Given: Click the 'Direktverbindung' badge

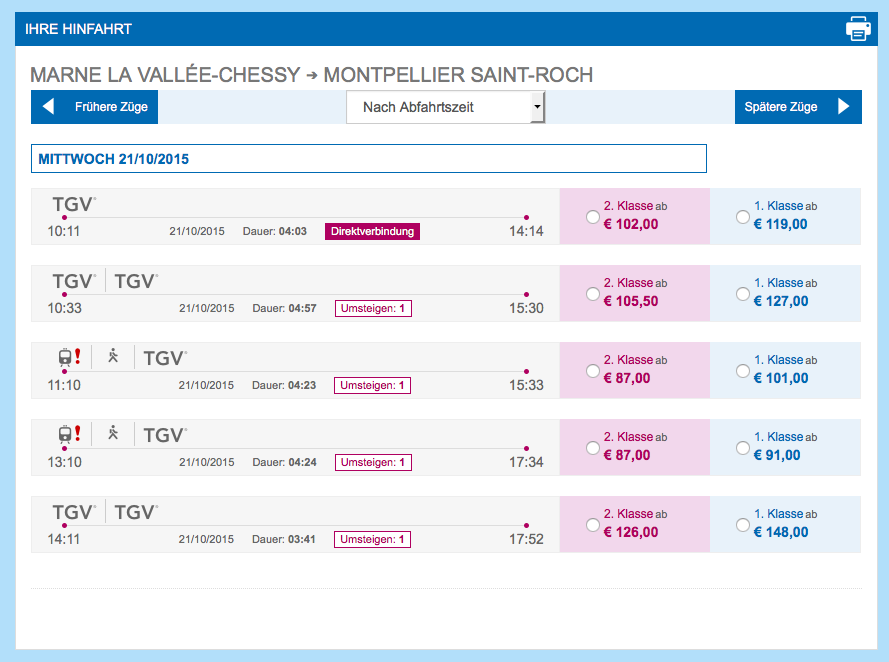Looking at the screenshot, I should pyautogui.click(x=372, y=231).
